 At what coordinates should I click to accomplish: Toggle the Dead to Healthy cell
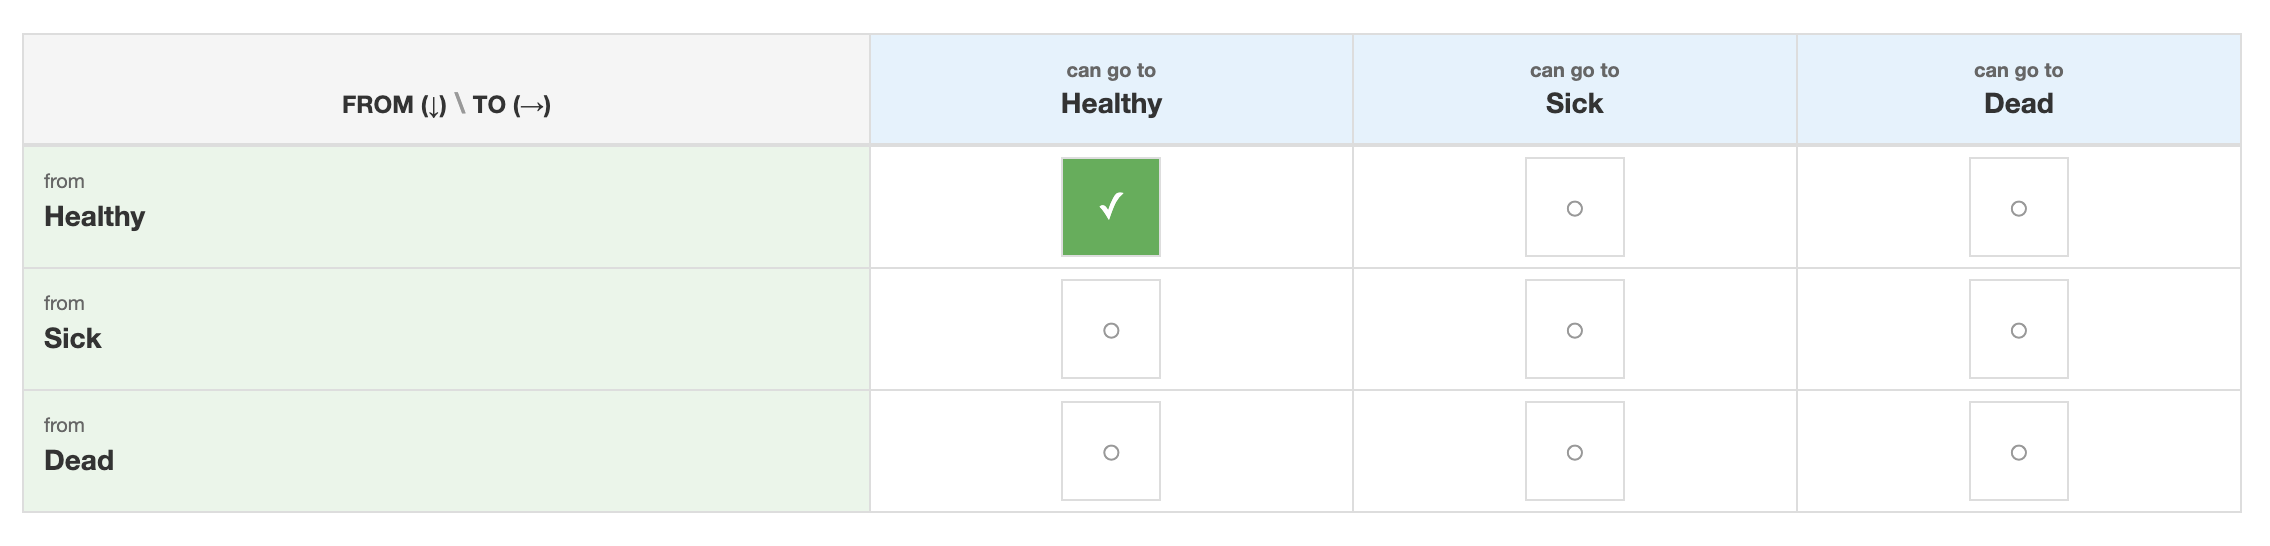1110,451
